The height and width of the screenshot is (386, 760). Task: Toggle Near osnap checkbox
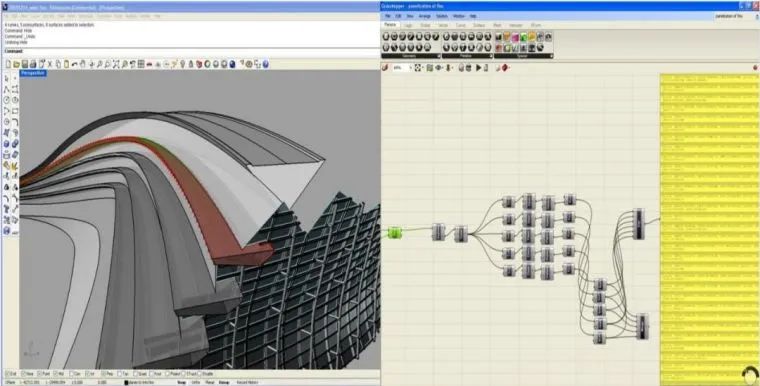click(23, 374)
